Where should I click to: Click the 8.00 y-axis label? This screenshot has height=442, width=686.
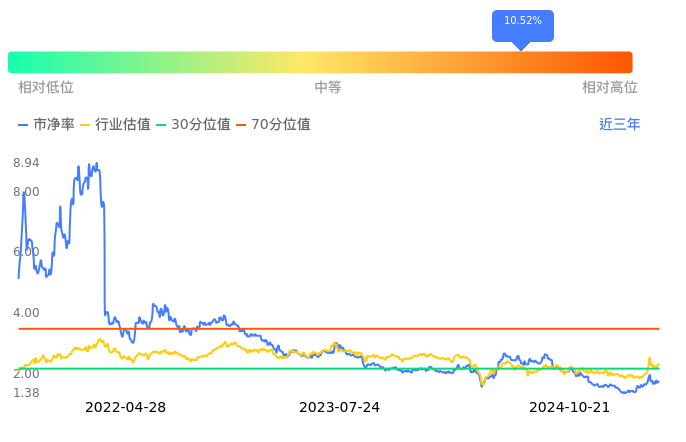tap(26, 192)
